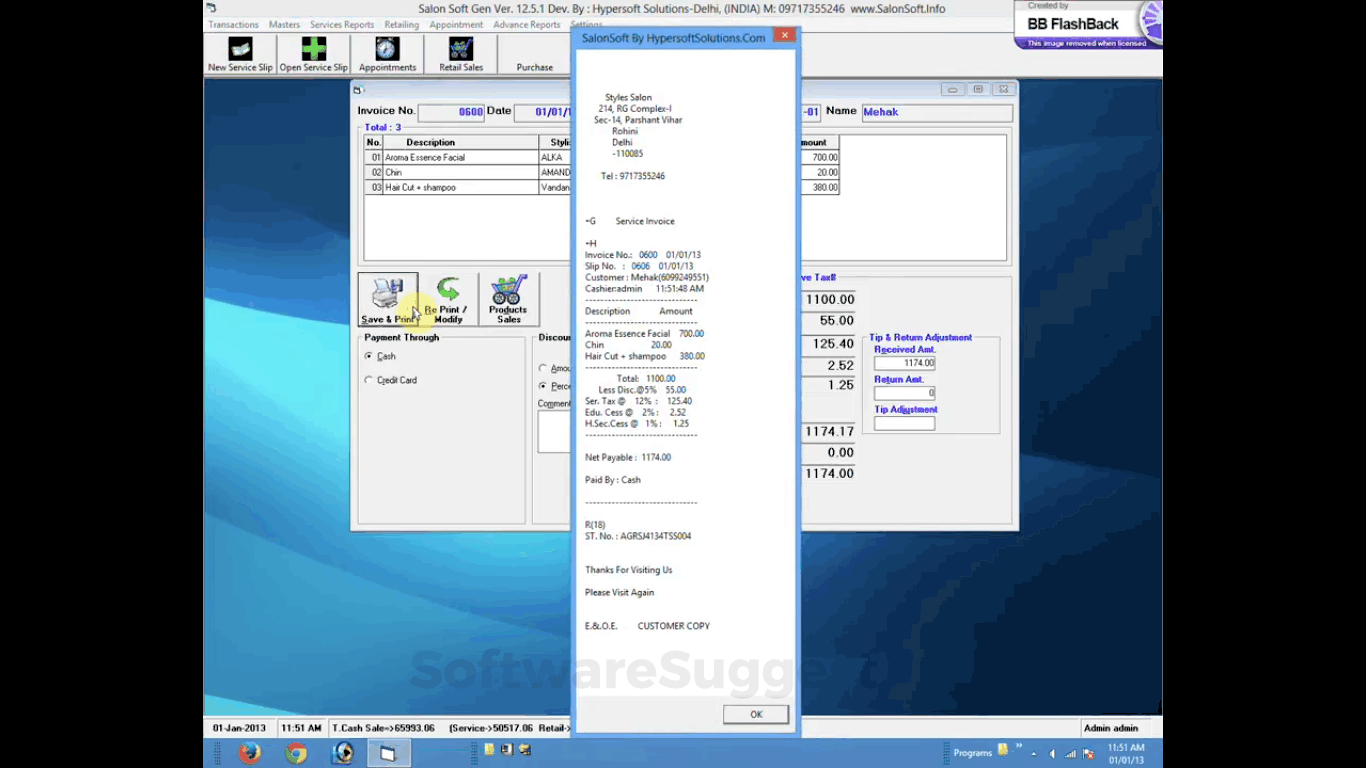
Task: Open the Advance Reports menu
Action: click(527, 25)
